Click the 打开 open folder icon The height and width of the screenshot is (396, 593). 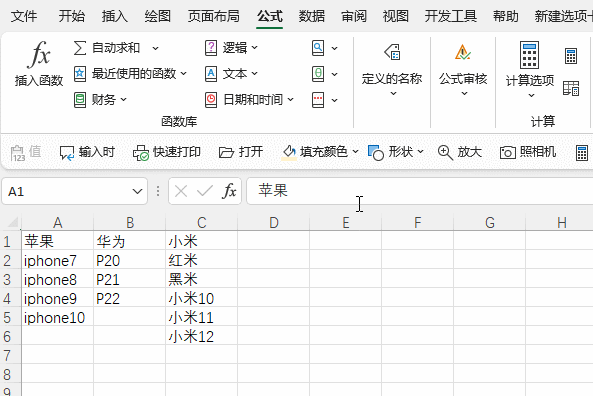227,153
